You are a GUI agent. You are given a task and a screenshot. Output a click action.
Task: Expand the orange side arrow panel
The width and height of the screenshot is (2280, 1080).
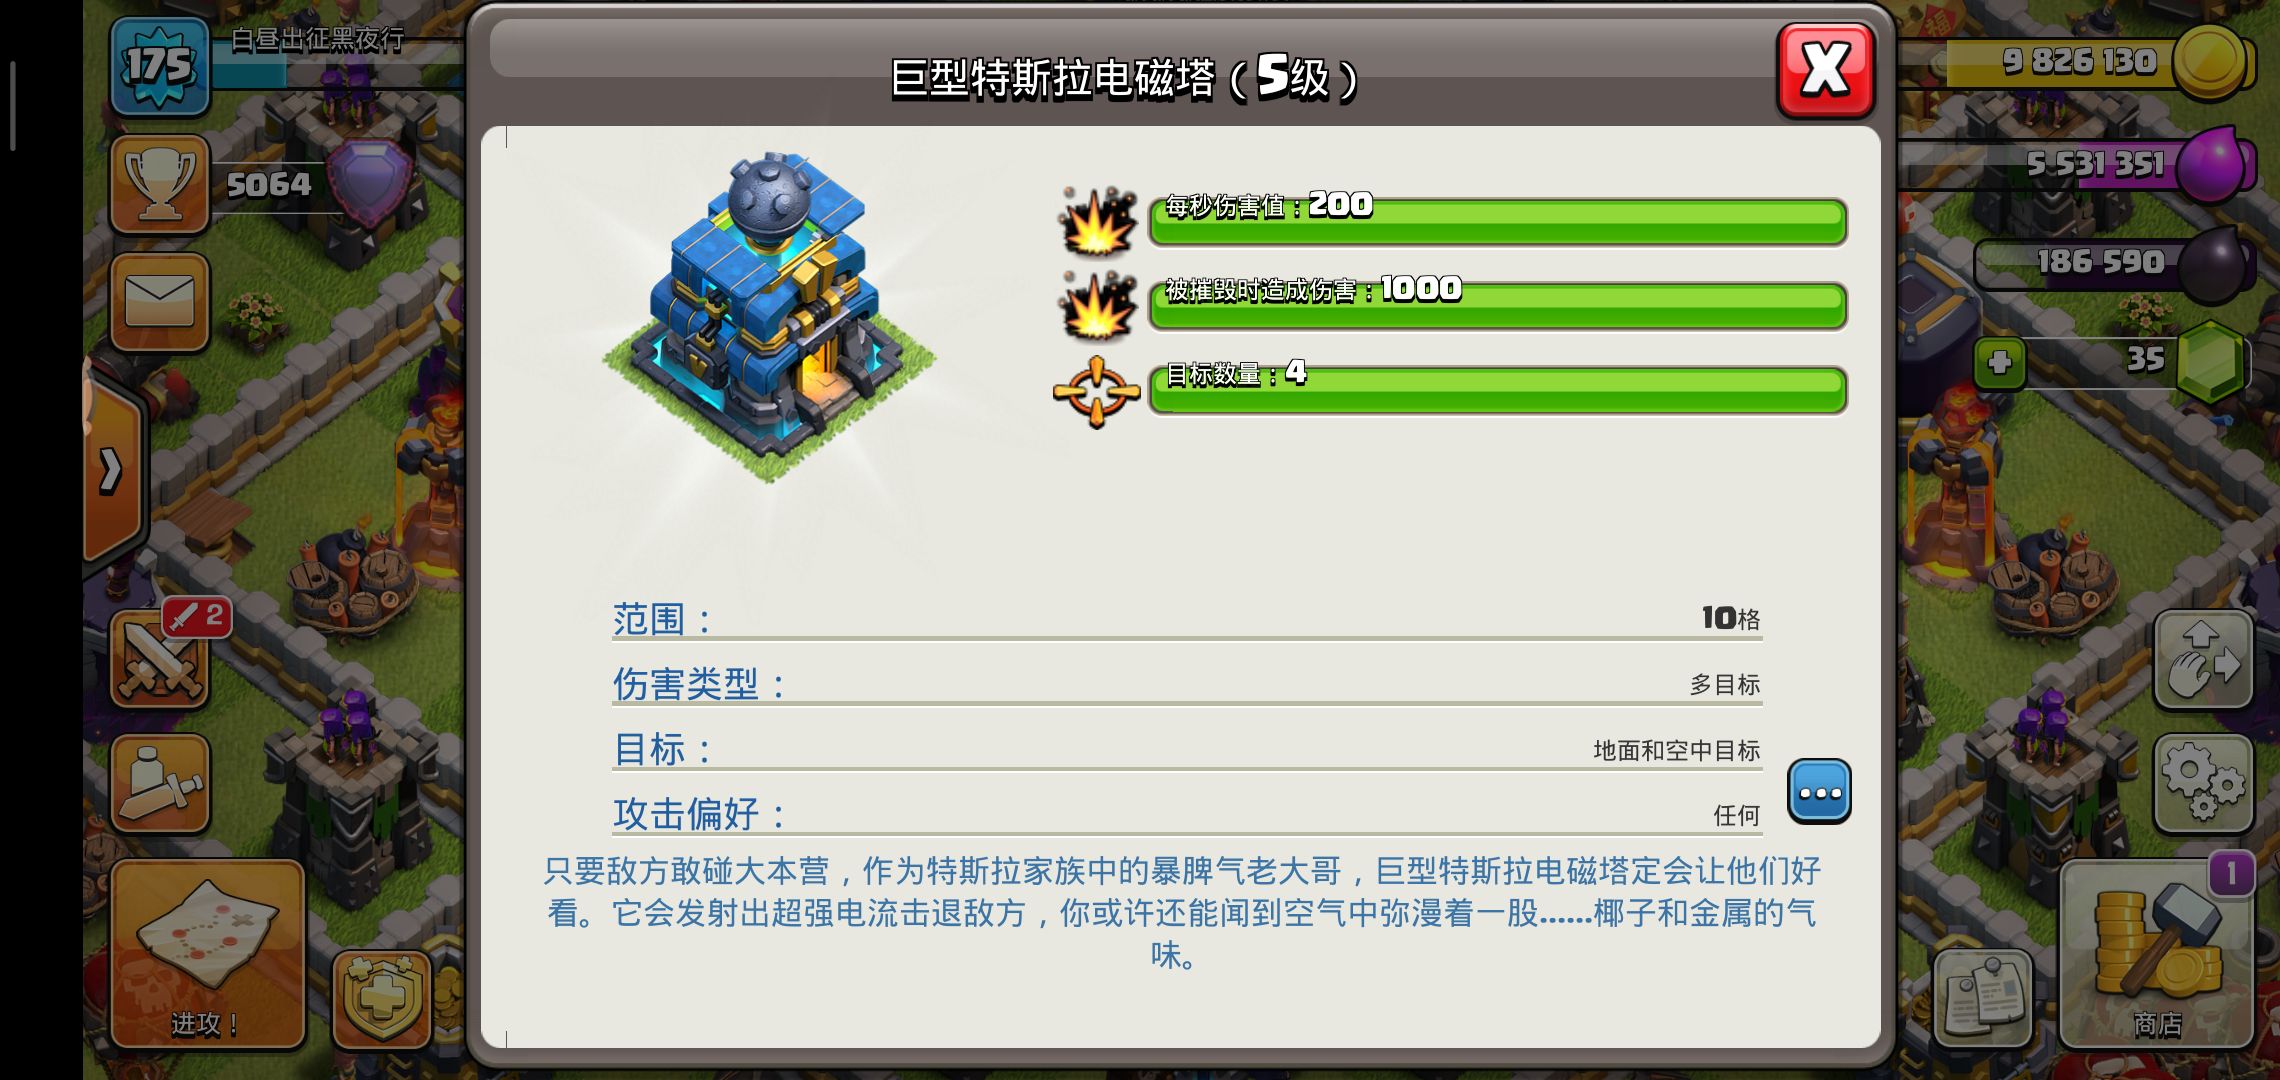pyautogui.click(x=112, y=470)
